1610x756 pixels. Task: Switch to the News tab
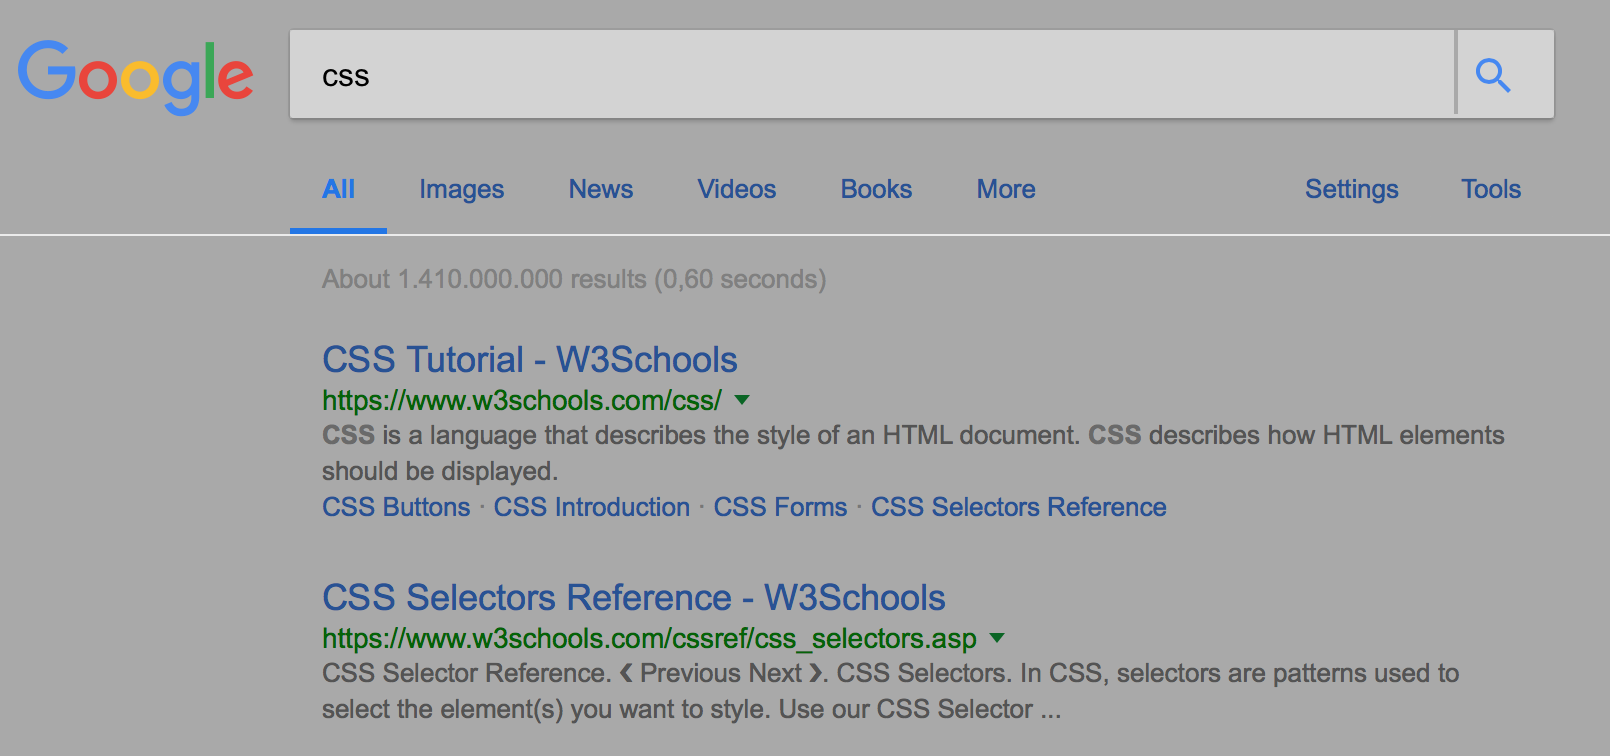pos(600,189)
